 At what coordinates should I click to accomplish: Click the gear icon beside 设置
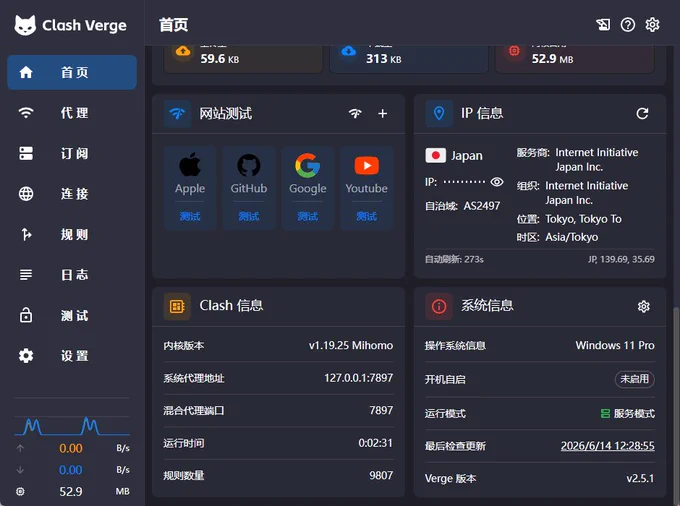[26, 356]
